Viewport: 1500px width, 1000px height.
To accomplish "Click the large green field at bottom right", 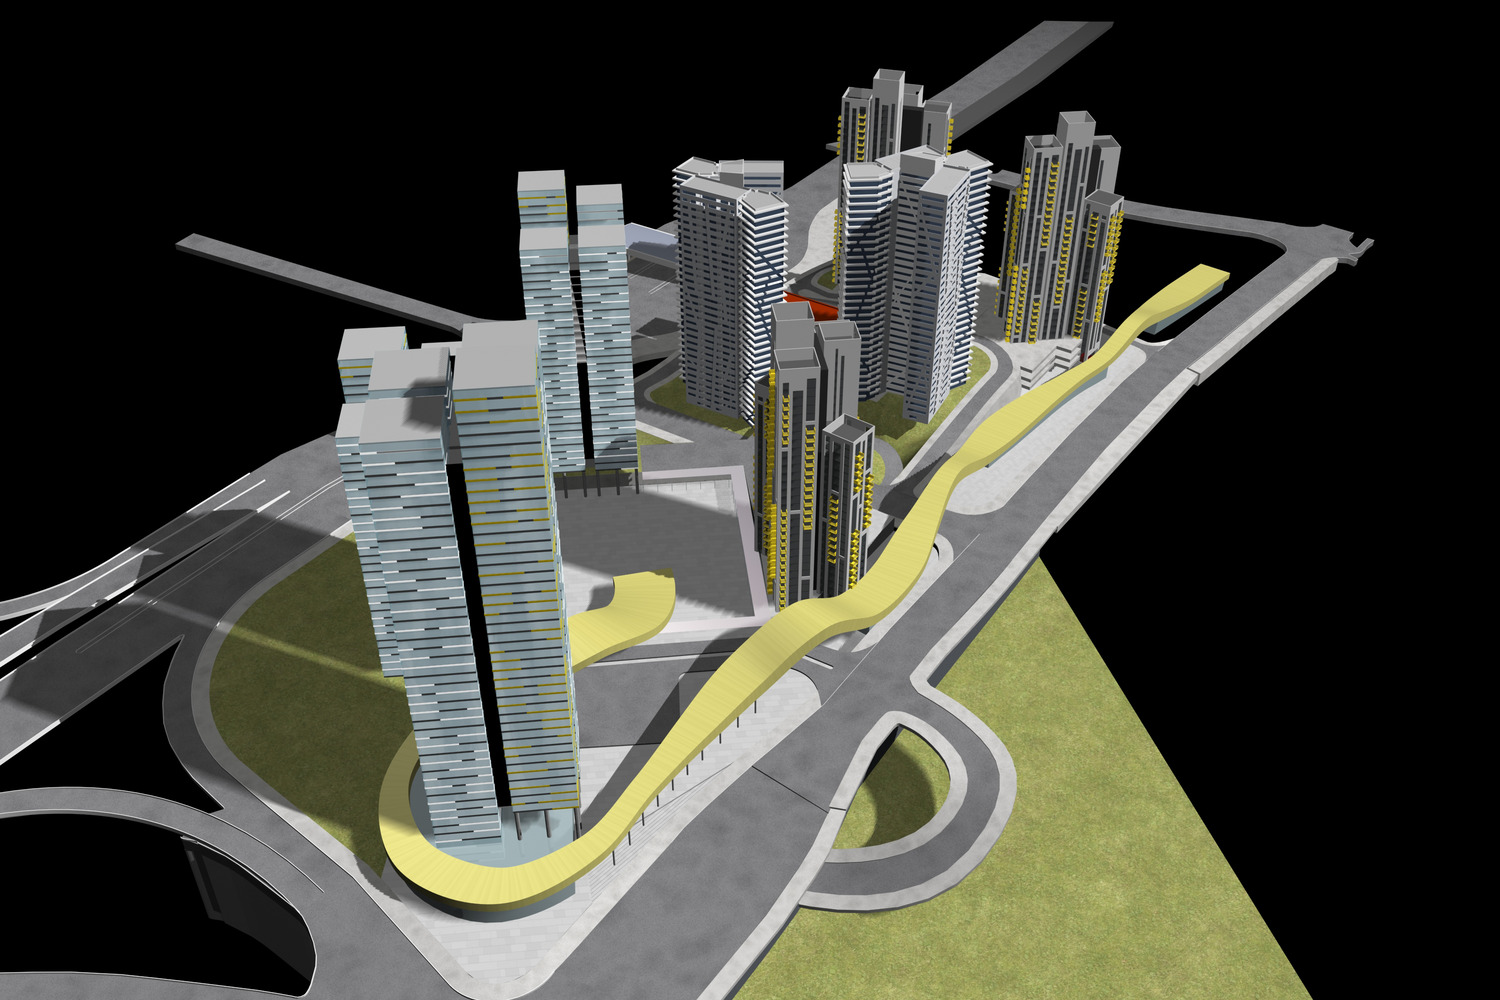I will 1100,850.
